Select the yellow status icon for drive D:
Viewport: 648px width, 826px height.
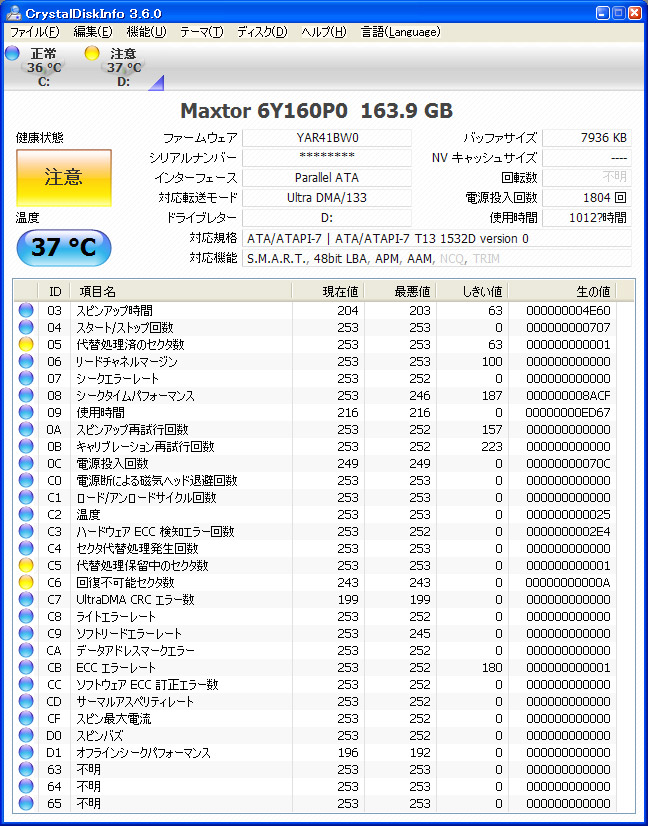92,53
